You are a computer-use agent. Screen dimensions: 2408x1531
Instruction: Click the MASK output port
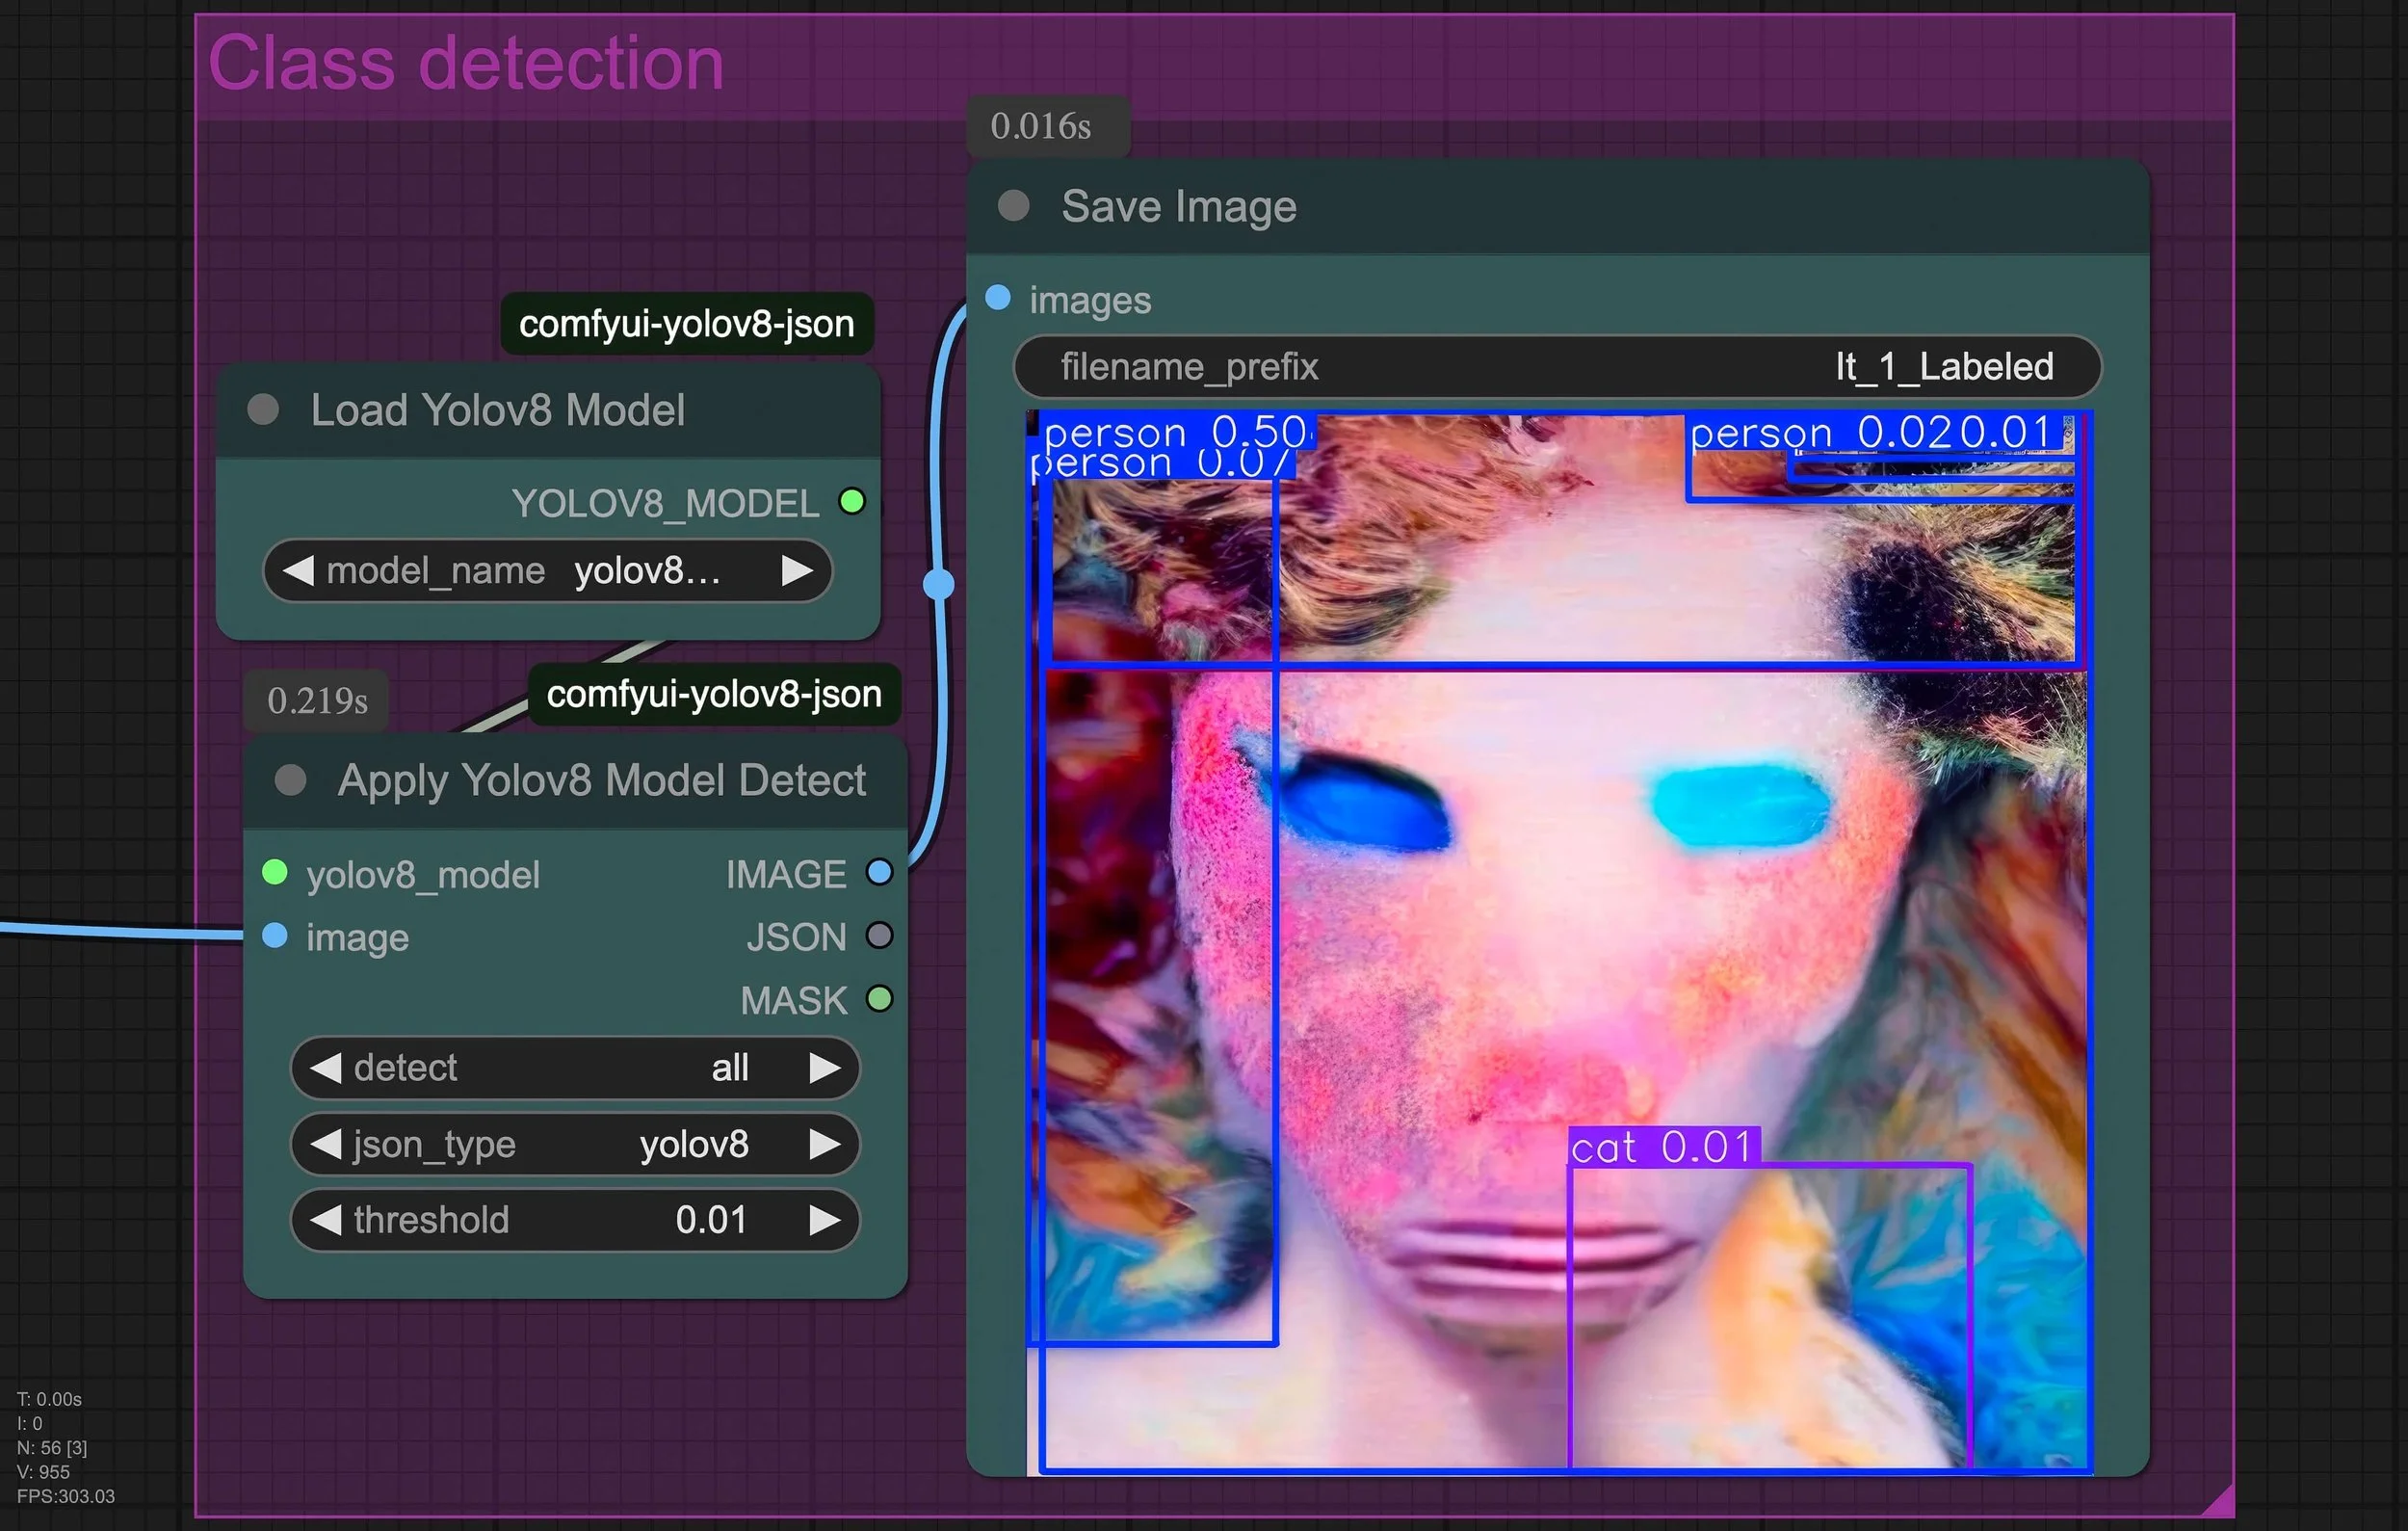[x=879, y=999]
